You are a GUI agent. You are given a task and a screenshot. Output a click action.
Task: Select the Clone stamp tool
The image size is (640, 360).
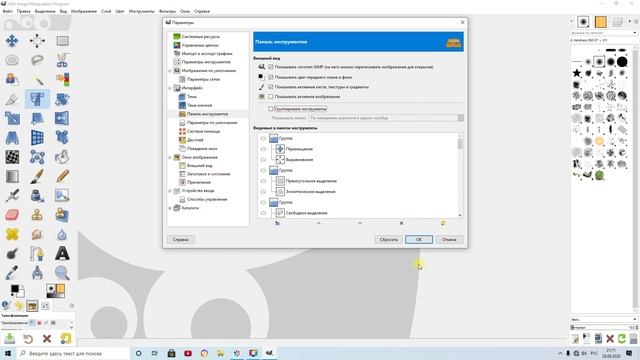[x=37, y=215]
